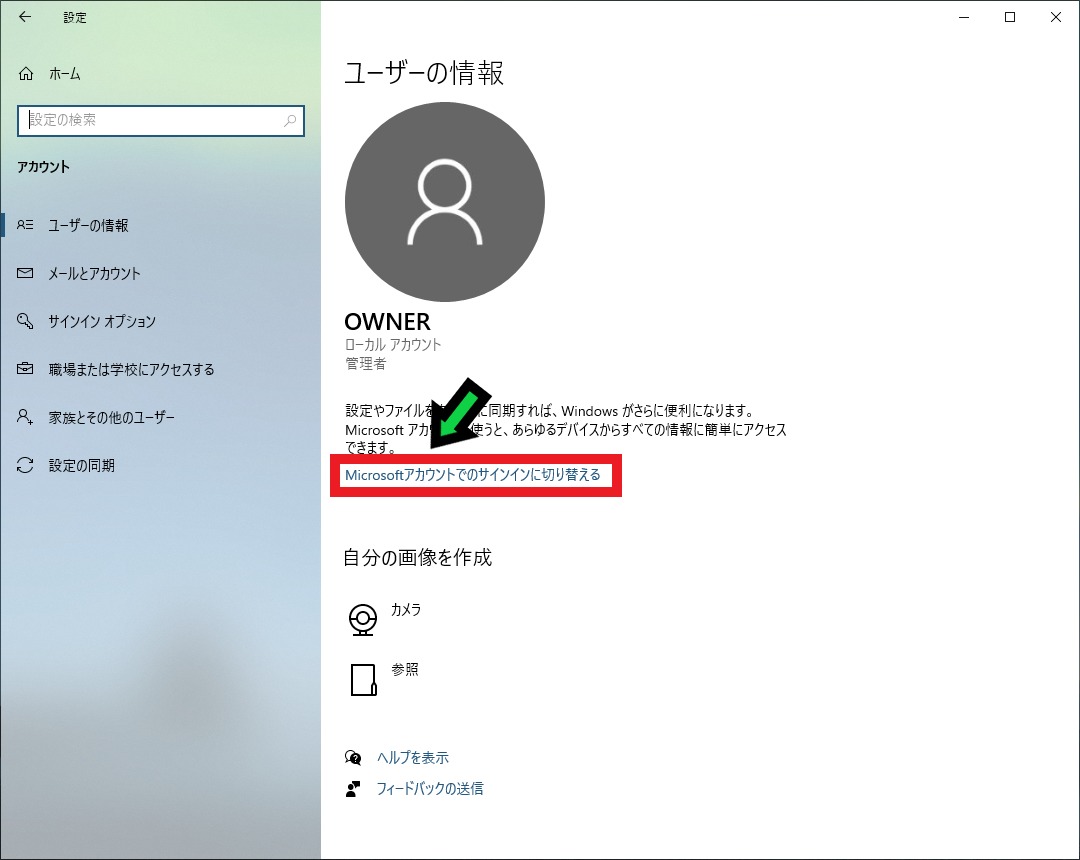This screenshot has height=860, width=1080.
Task: Click the back arrow at top left
Action: [x=23, y=17]
